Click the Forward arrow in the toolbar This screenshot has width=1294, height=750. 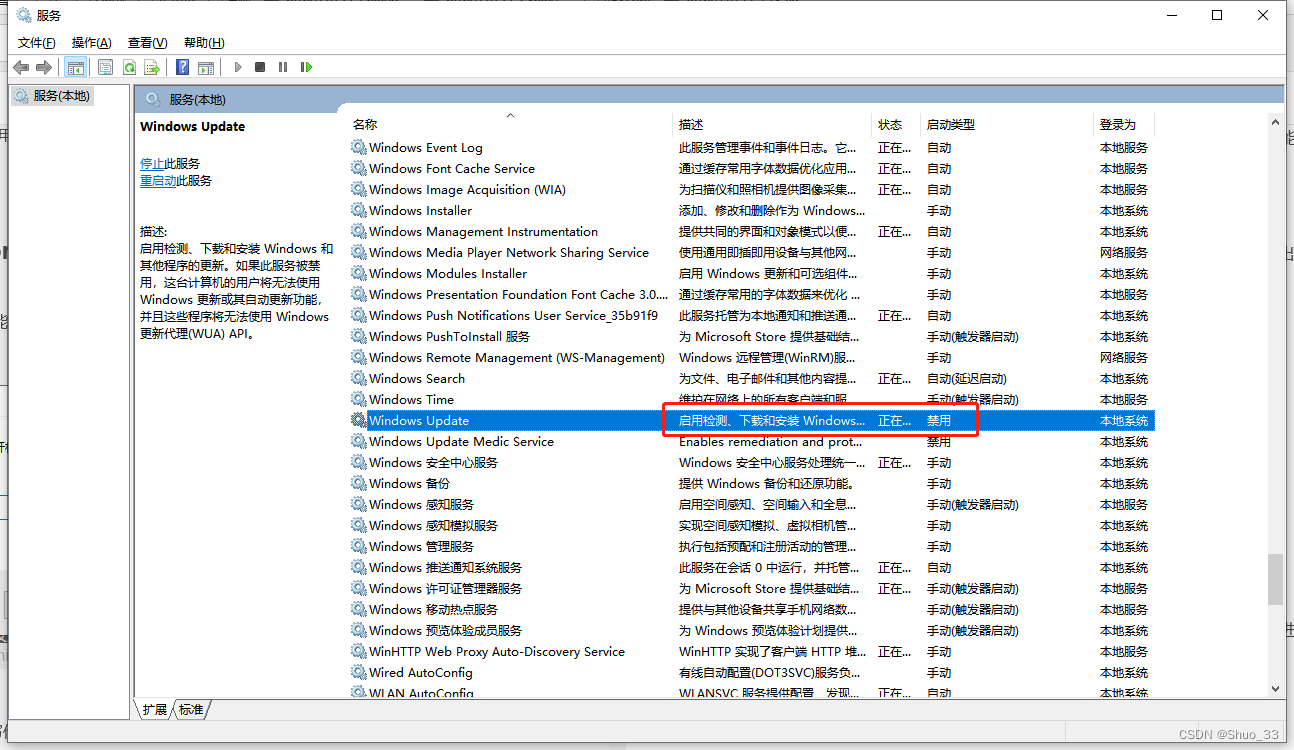[x=43, y=67]
